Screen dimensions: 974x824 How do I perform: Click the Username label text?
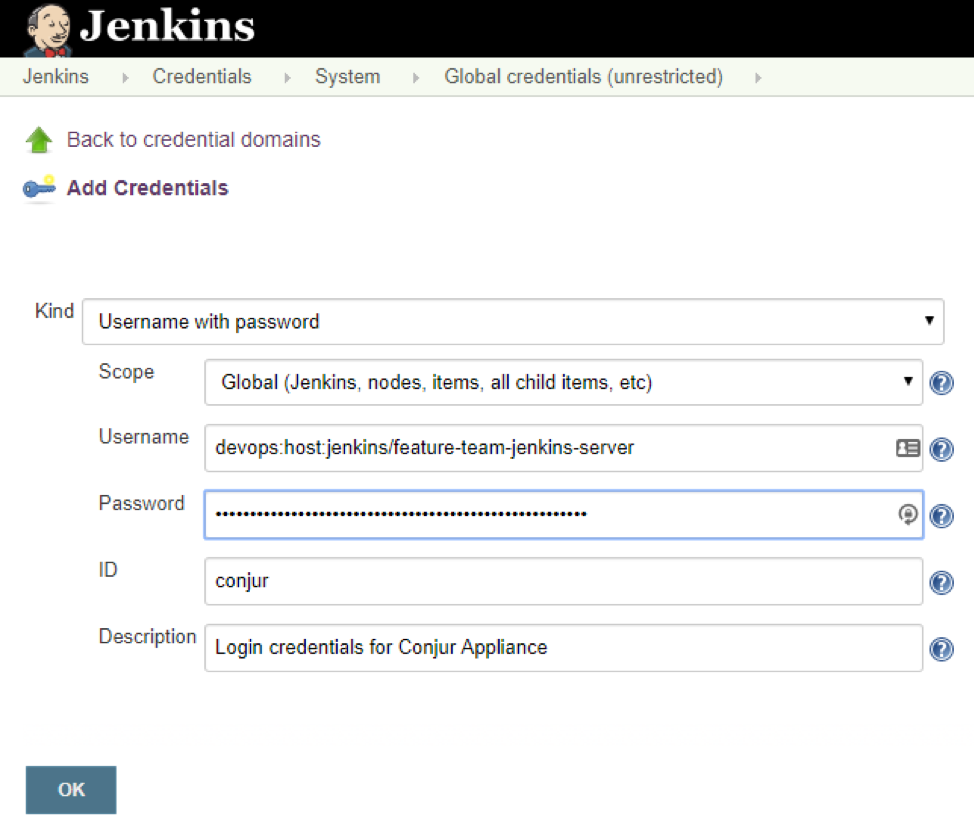point(143,437)
